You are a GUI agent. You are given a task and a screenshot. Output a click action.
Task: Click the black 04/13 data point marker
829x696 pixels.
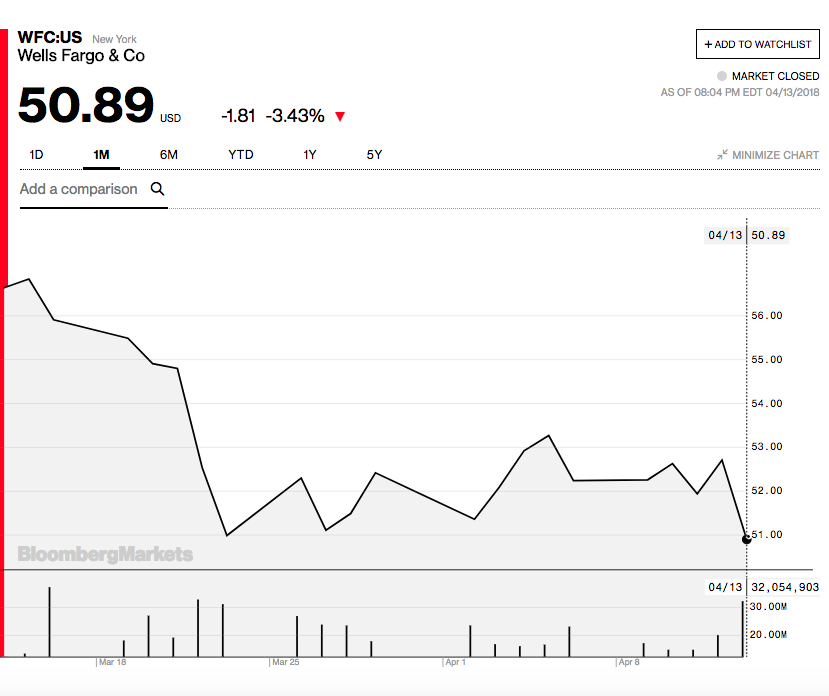[746, 539]
